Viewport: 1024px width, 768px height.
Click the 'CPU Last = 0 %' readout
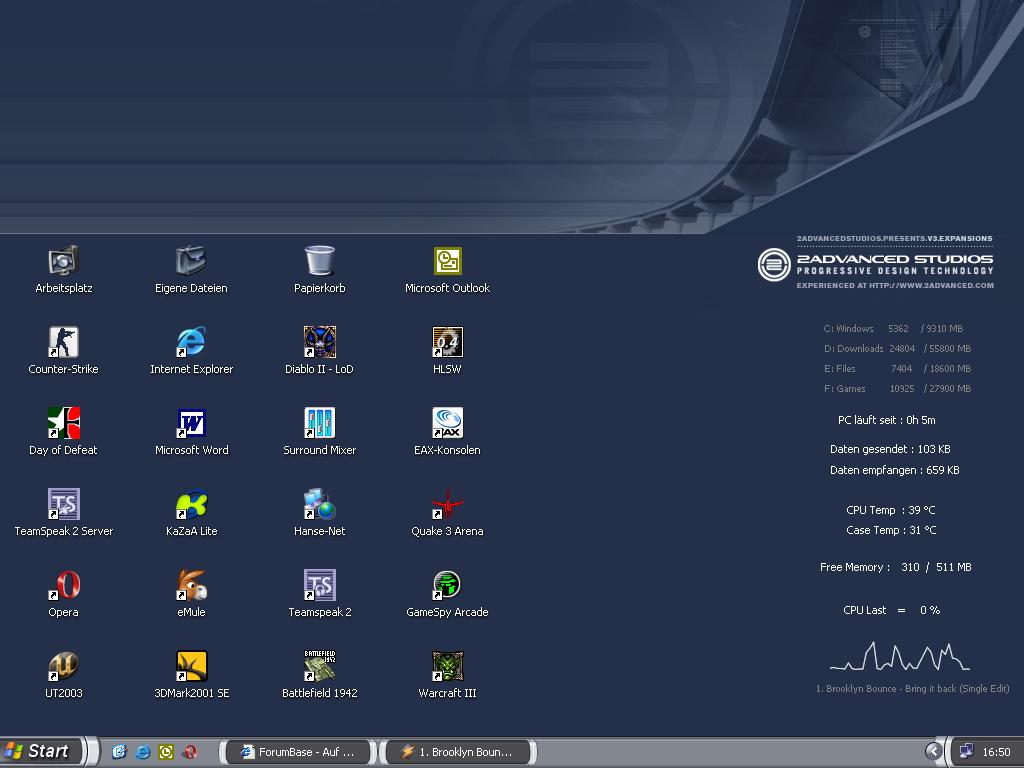click(x=891, y=610)
